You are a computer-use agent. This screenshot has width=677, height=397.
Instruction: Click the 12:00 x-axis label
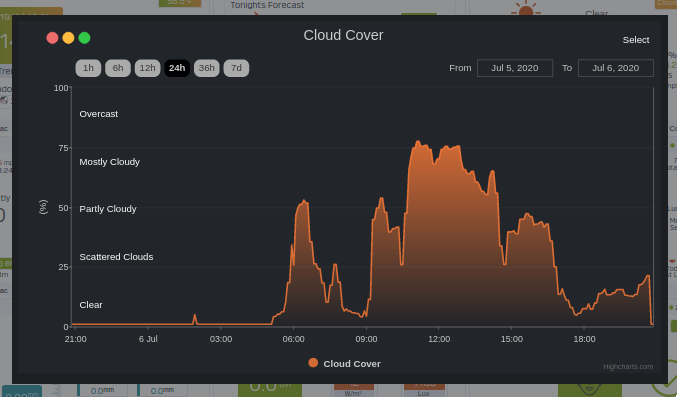click(439, 339)
